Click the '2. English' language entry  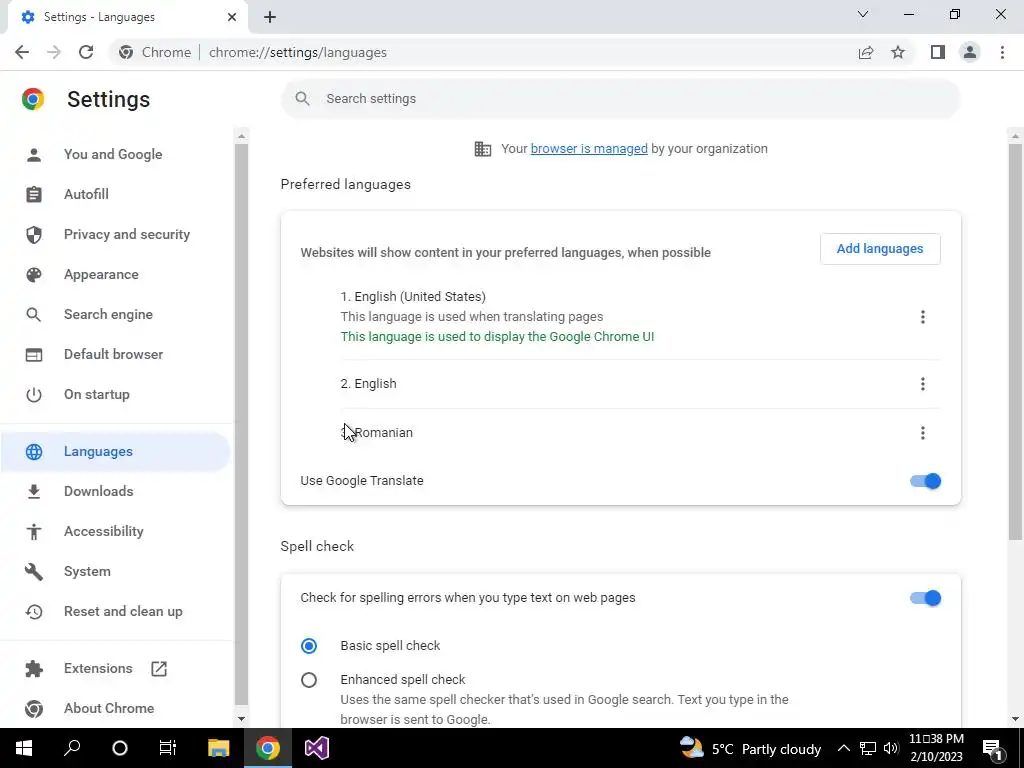click(368, 384)
